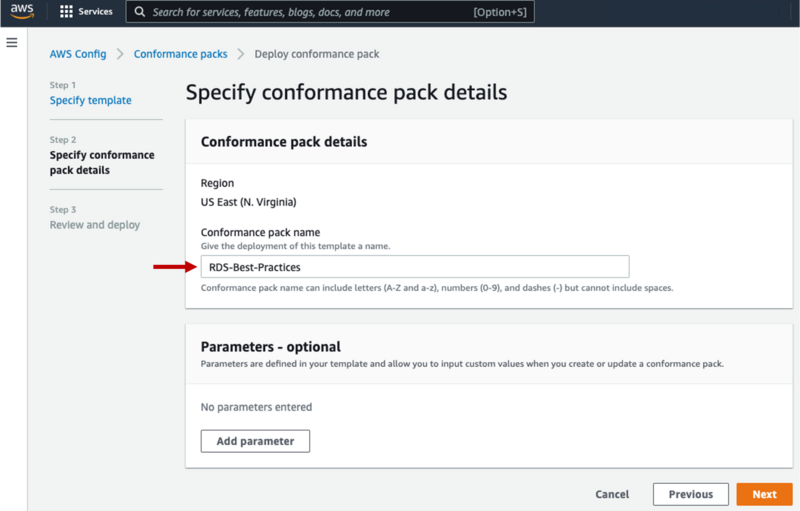800x511 pixels.
Task: Return to Step 1 Specify template
Action: pyautogui.click(x=90, y=100)
